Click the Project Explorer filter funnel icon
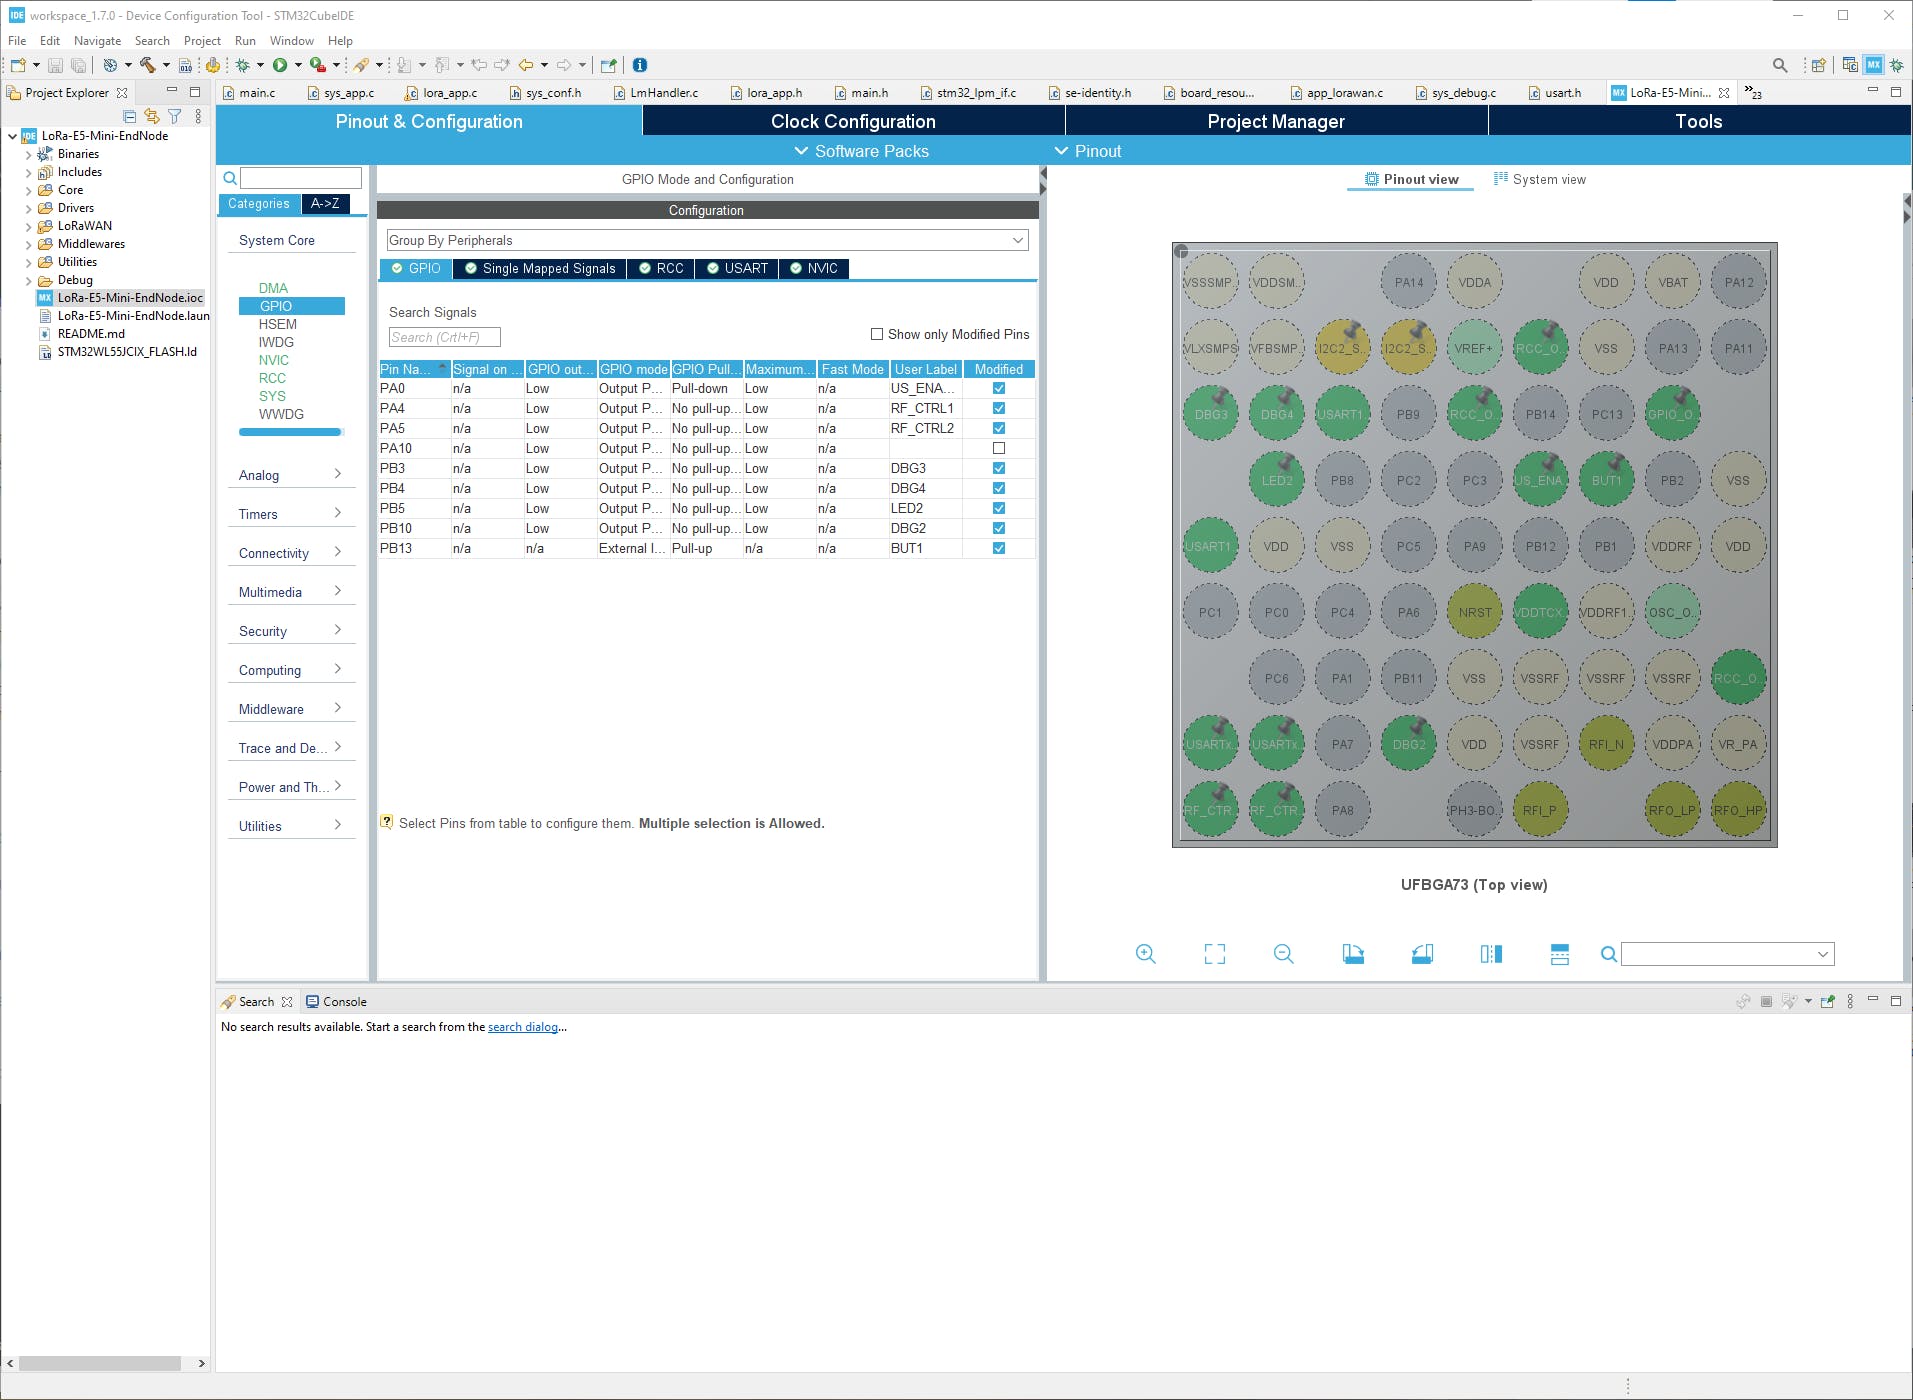This screenshot has width=1913, height=1400. (x=175, y=116)
